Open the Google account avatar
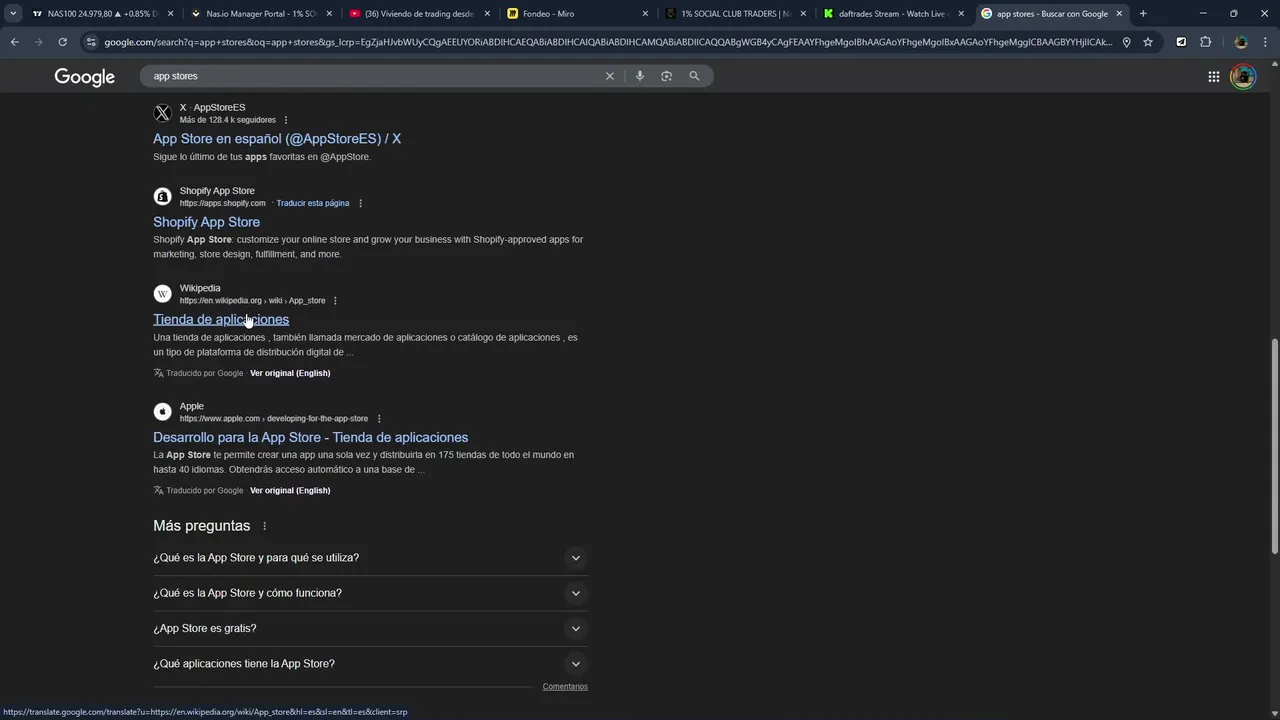1280x720 pixels. pyautogui.click(x=1243, y=77)
